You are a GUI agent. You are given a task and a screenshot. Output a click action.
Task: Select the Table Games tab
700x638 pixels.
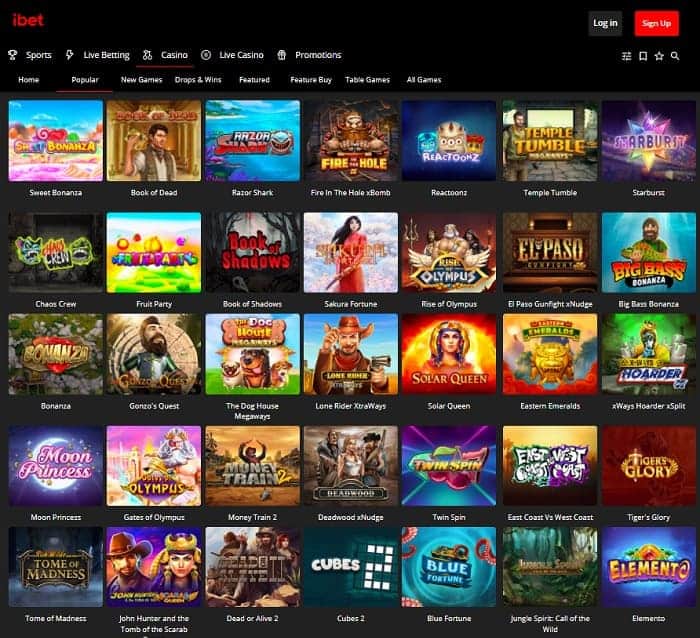[367, 80]
